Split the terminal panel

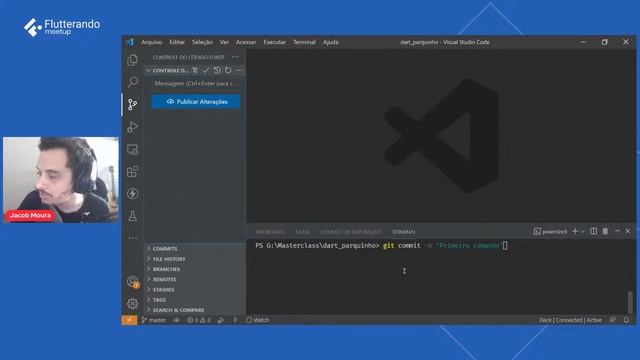593,231
